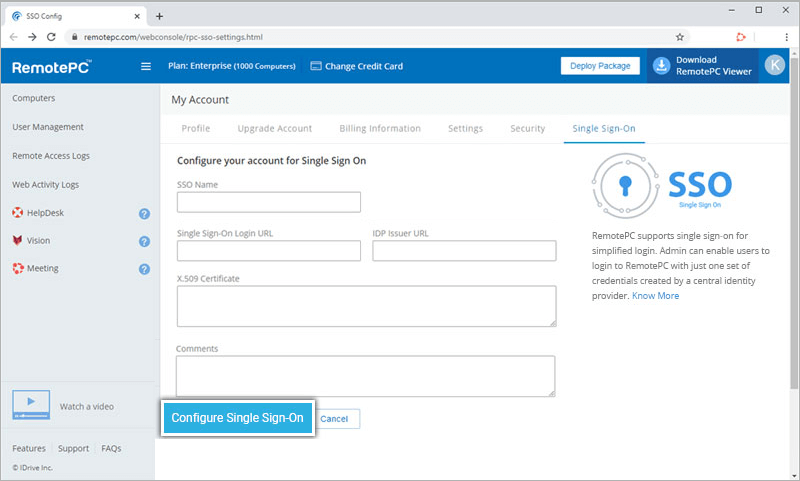
Task: Click the Deploy Package button
Action: (600, 66)
